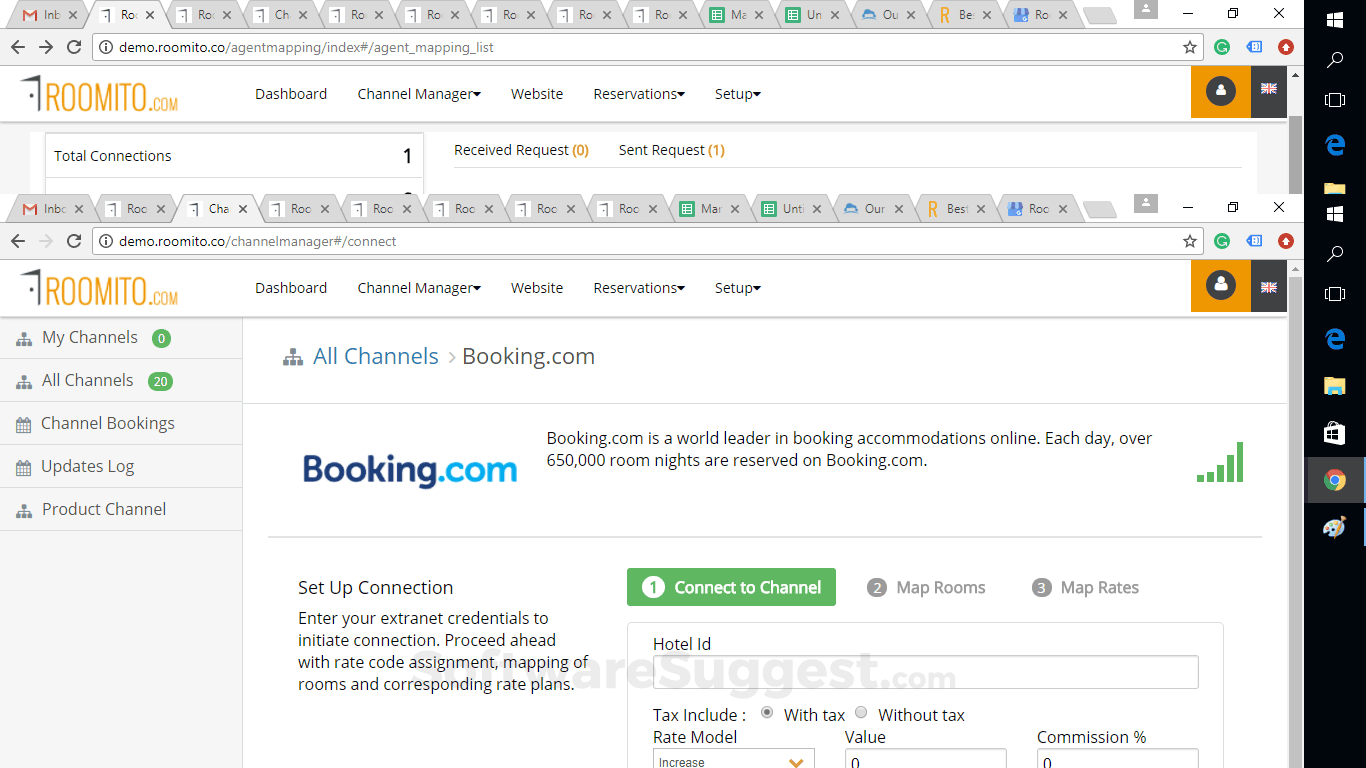Click back arrow in channelmanager browser window
The height and width of the screenshot is (768, 1366).
tap(18, 241)
